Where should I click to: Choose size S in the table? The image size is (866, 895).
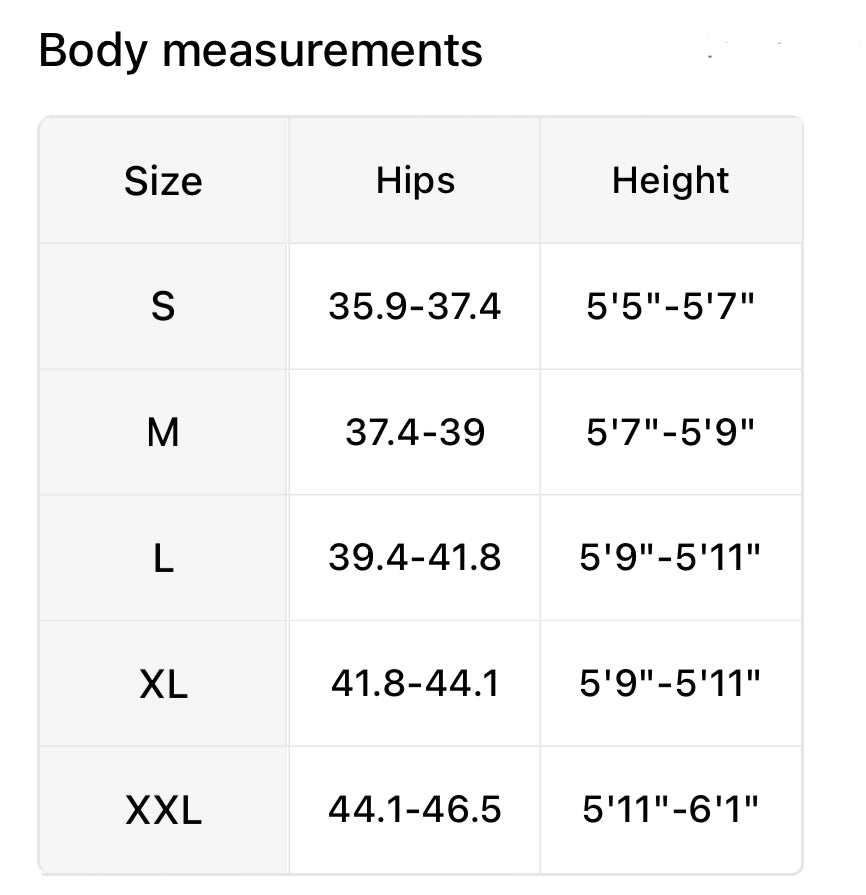163,306
